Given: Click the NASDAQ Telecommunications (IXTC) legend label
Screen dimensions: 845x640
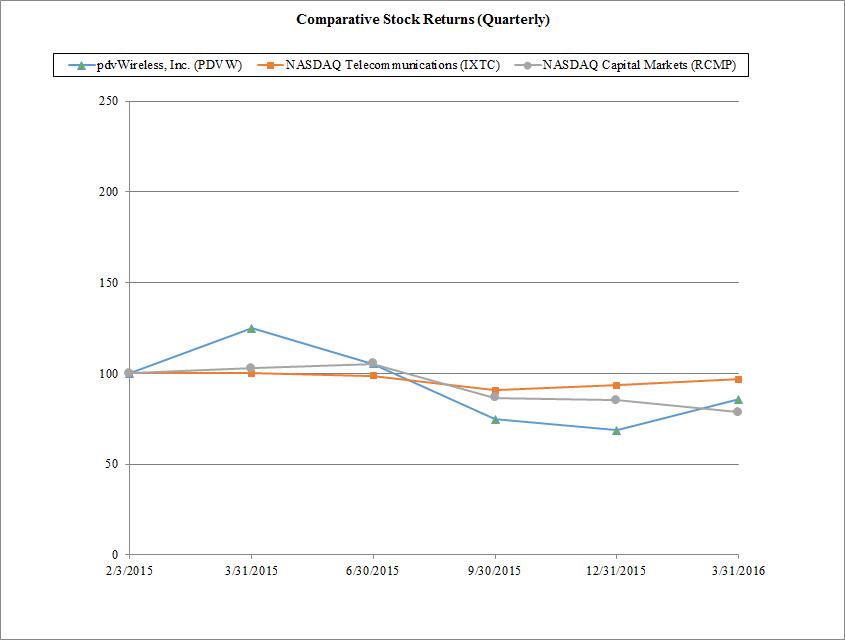Looking at the screenshot, I should (392, 65).
